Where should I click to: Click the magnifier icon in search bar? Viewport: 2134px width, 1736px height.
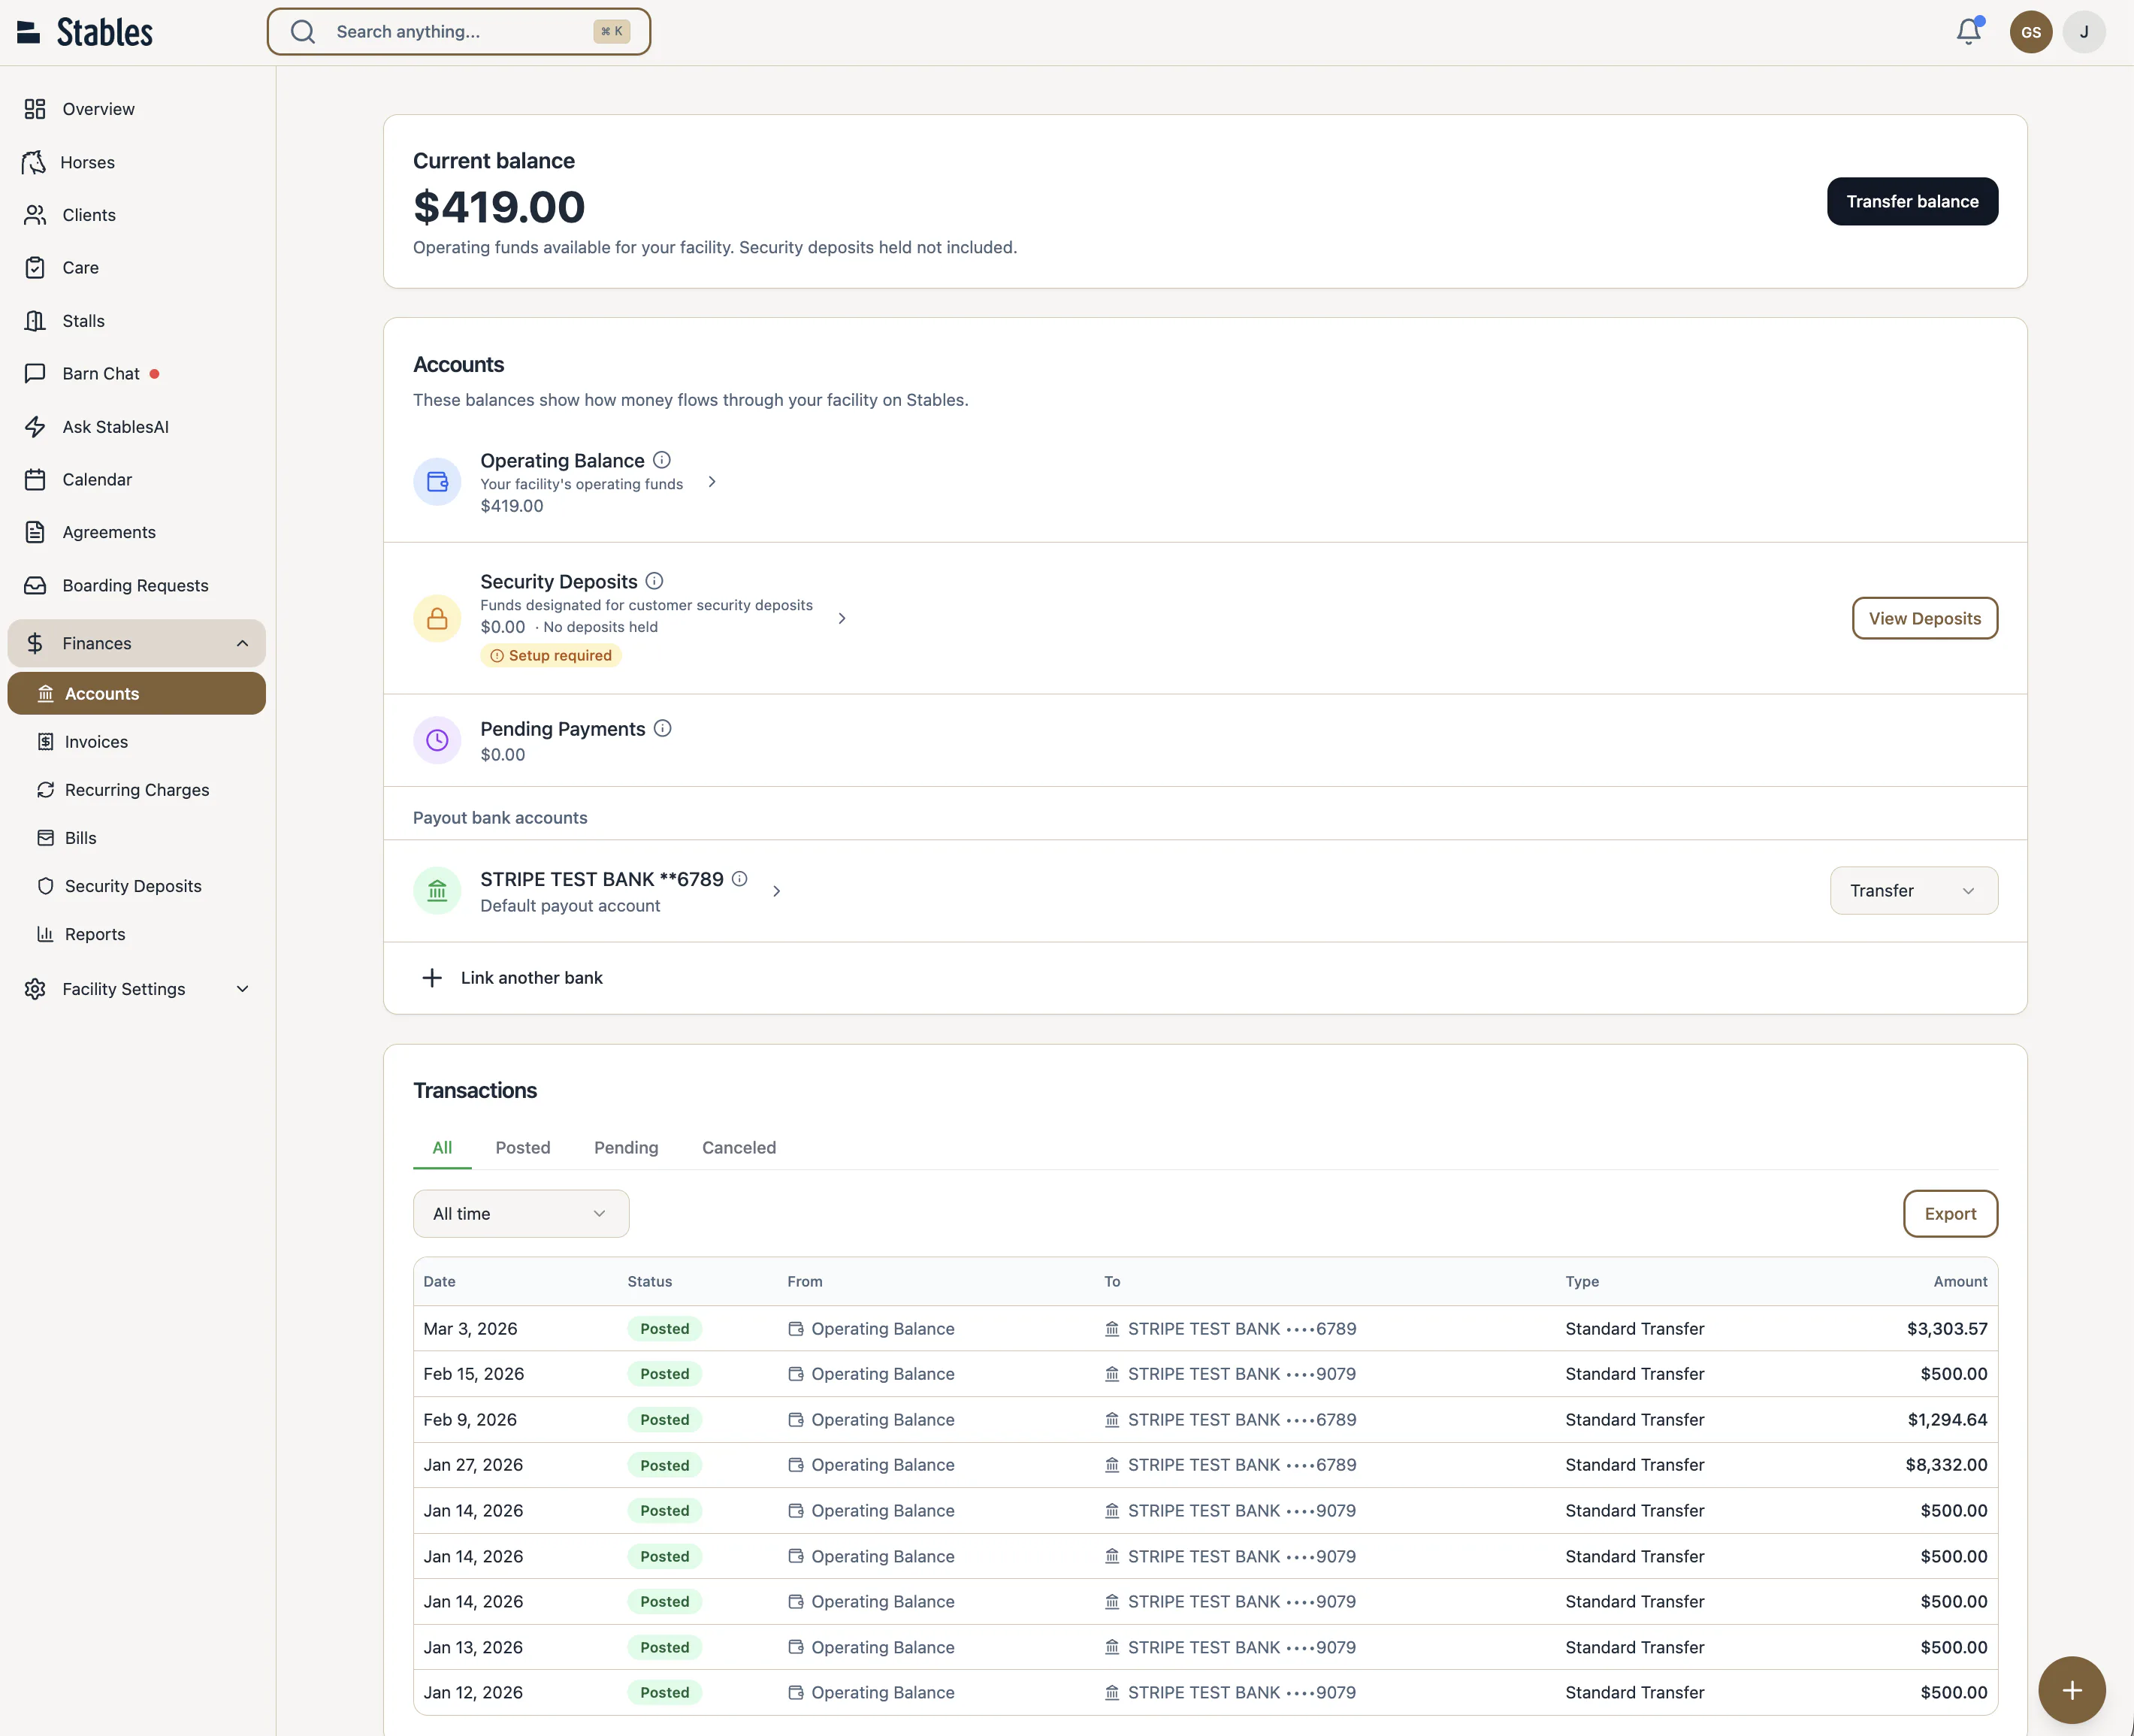pyautogui.click(x=303, y=32)
